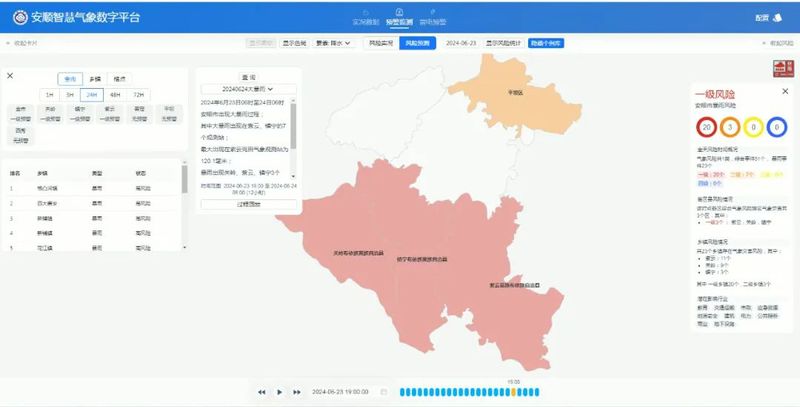Toggle the 显示风险统计 statistics button
800x407 pixels.
point(503,43)
